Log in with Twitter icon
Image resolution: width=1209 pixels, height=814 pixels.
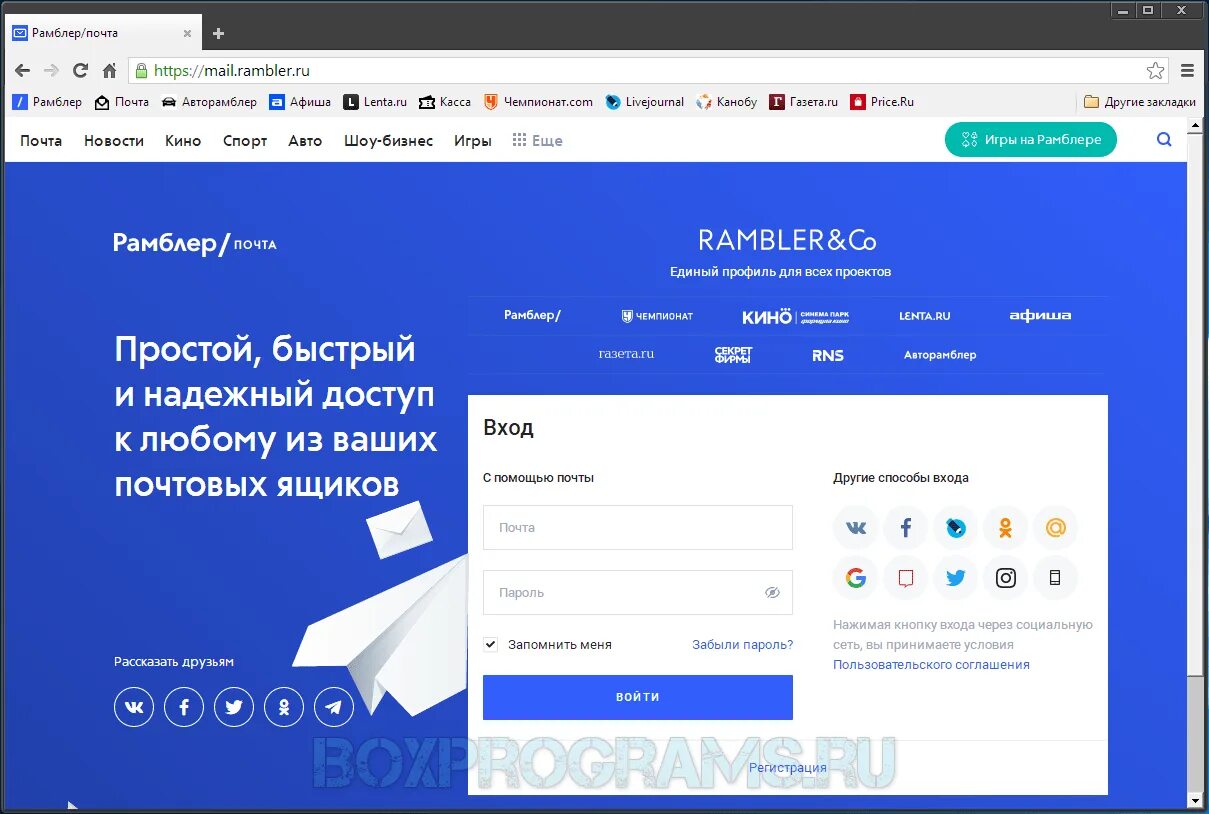(x=956, y=578)
